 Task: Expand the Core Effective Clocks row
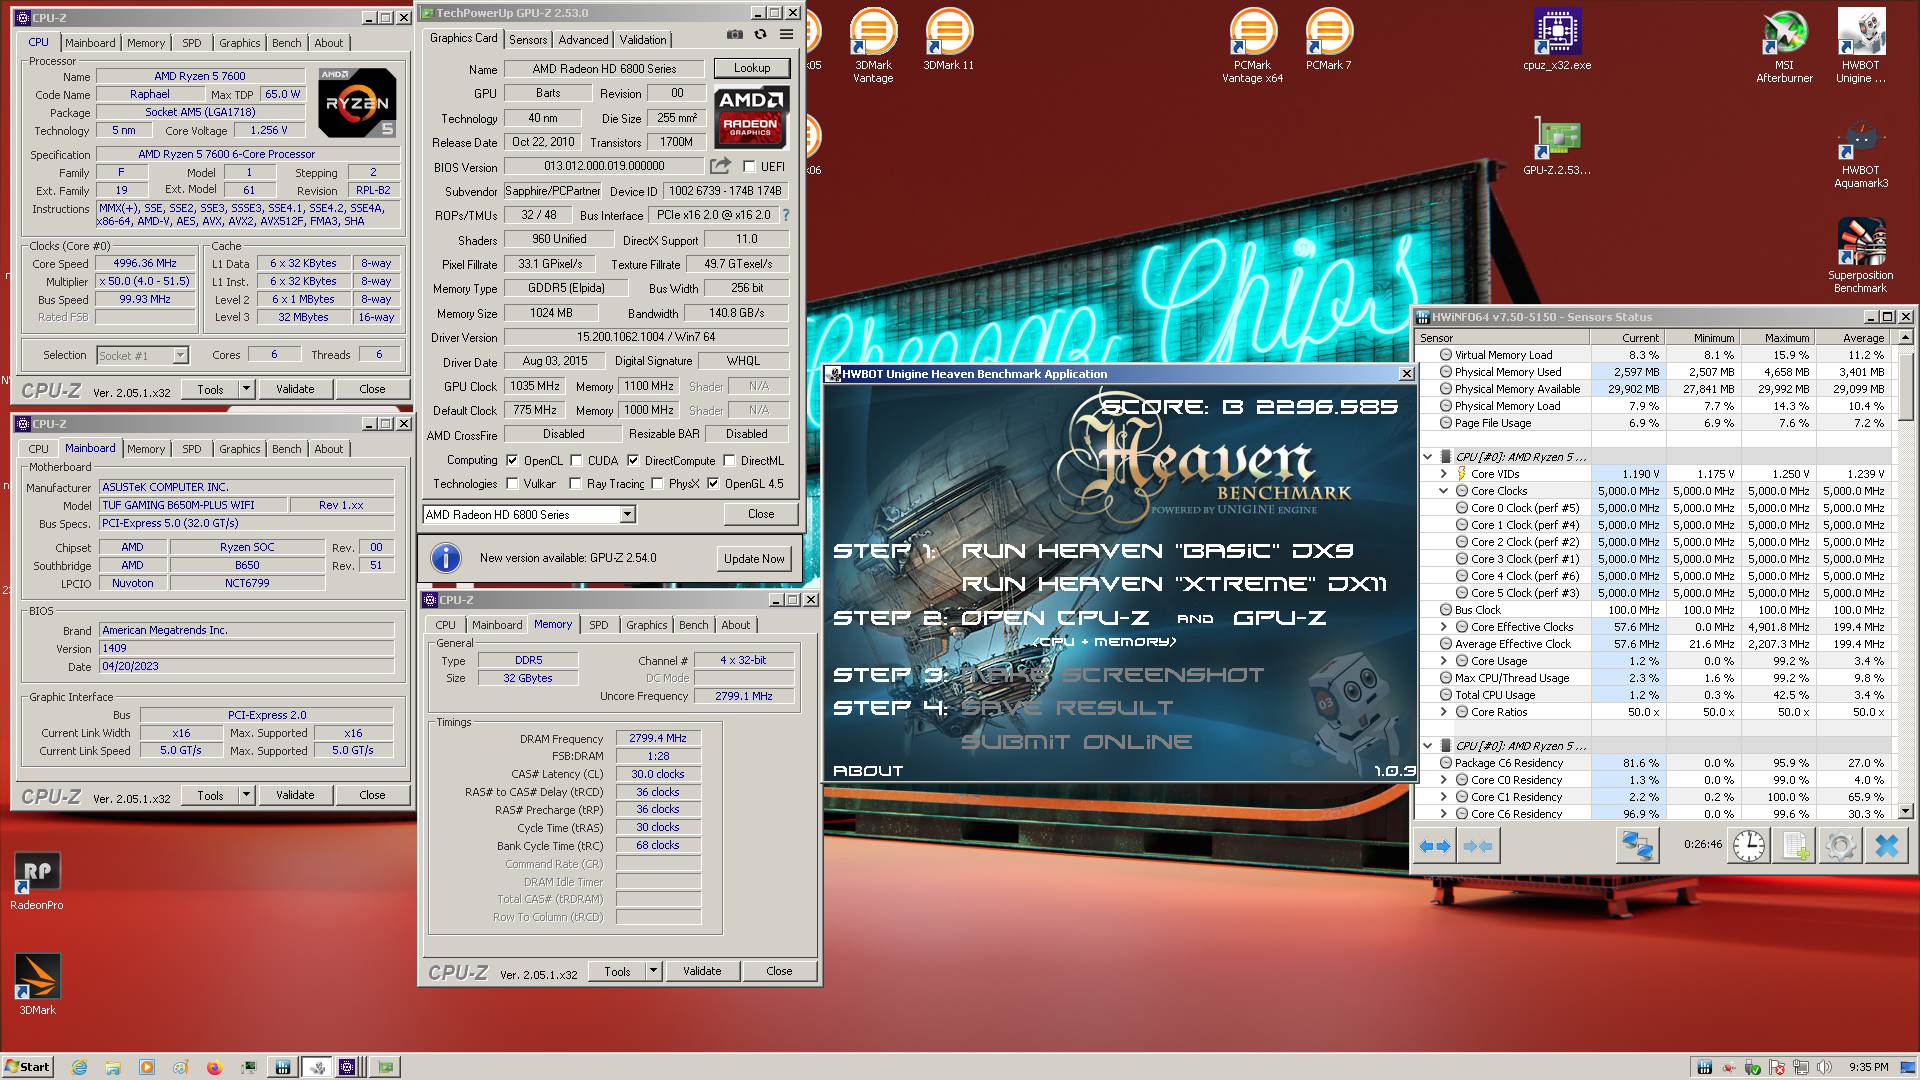[1443, 627]
